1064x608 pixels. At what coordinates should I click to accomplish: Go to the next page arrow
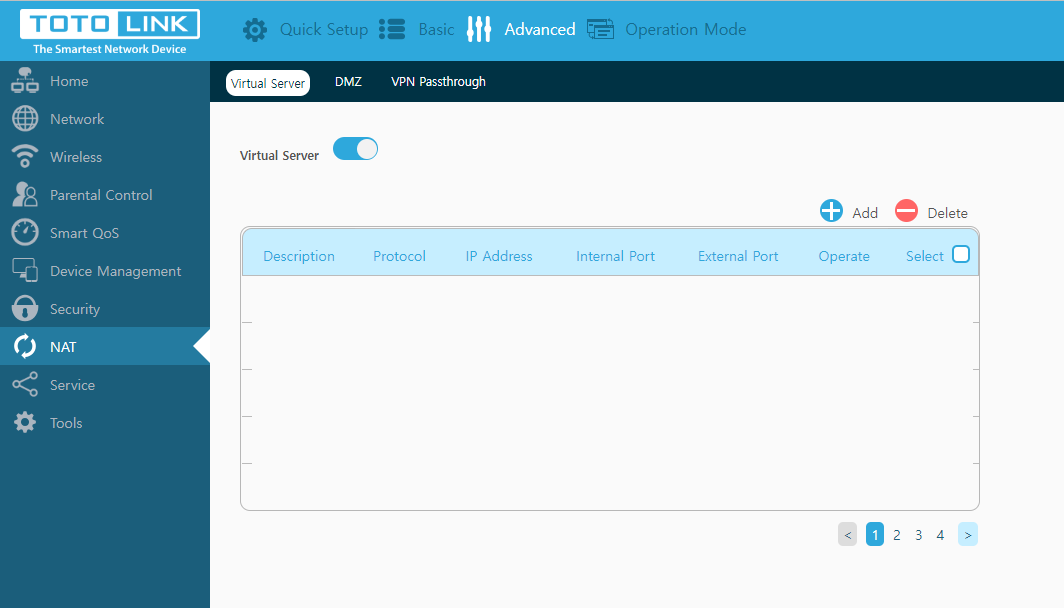(x=968, y=535)
